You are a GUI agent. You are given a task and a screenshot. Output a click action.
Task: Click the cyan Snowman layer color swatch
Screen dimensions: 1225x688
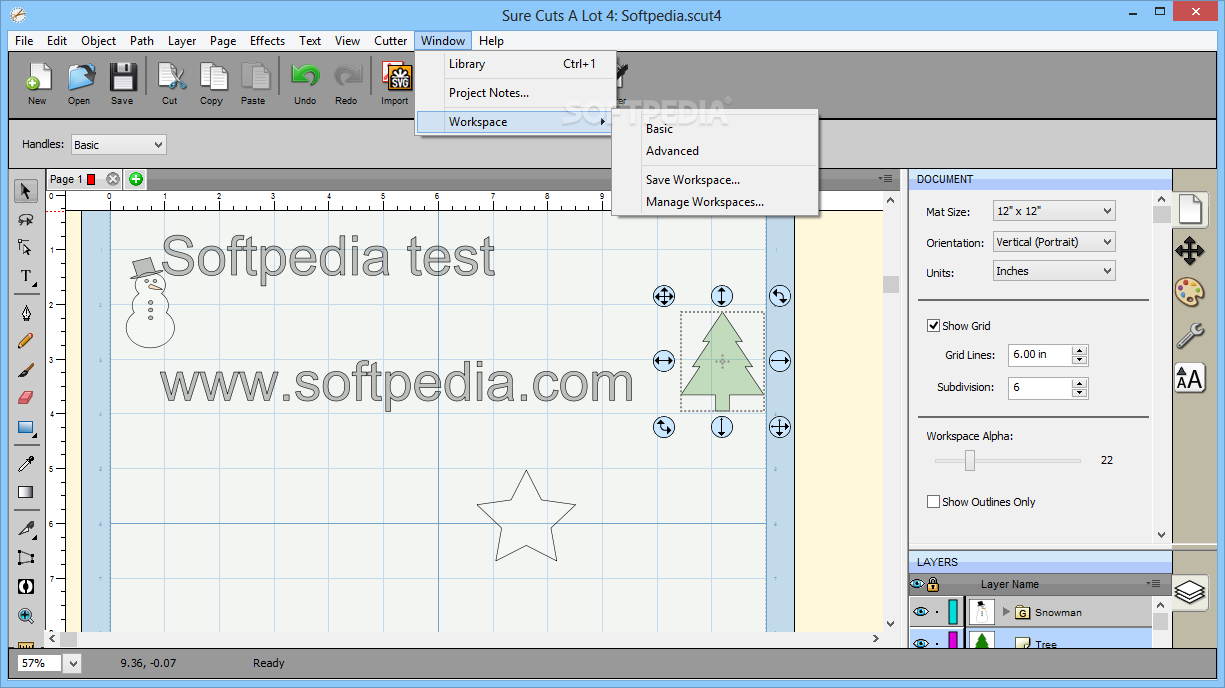pos(952,612)
